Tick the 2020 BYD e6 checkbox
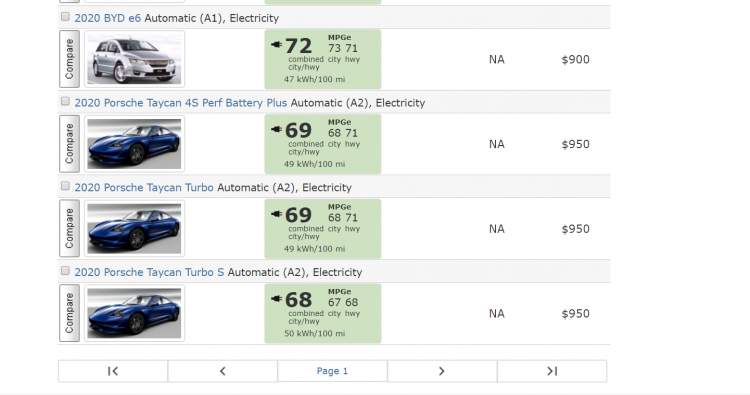750x395 pixels. coord(65,17)
